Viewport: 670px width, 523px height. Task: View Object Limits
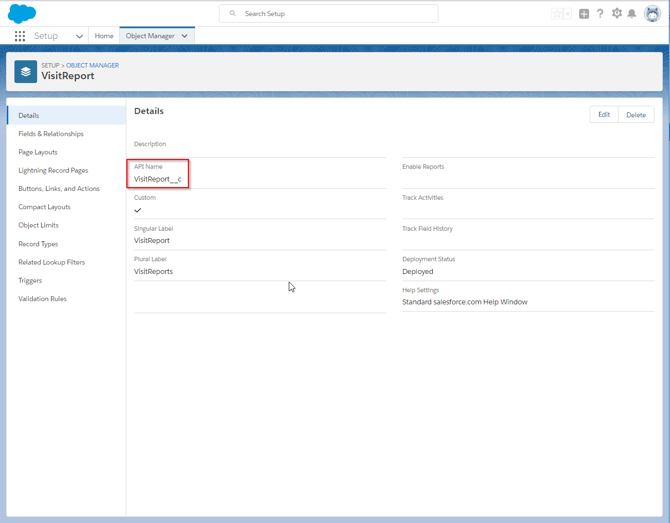click(38, 225)
